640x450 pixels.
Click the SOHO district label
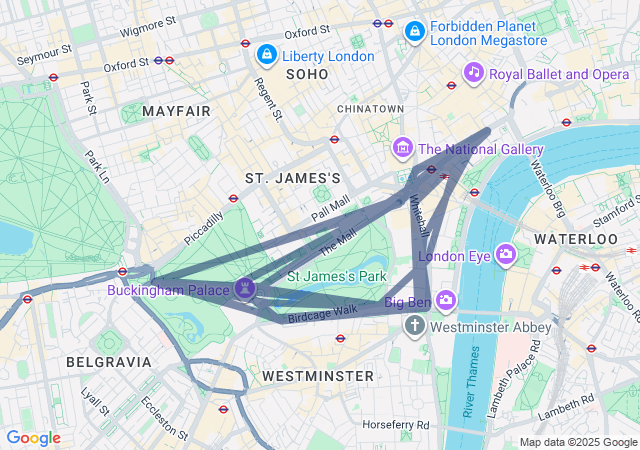coord(307,74)
